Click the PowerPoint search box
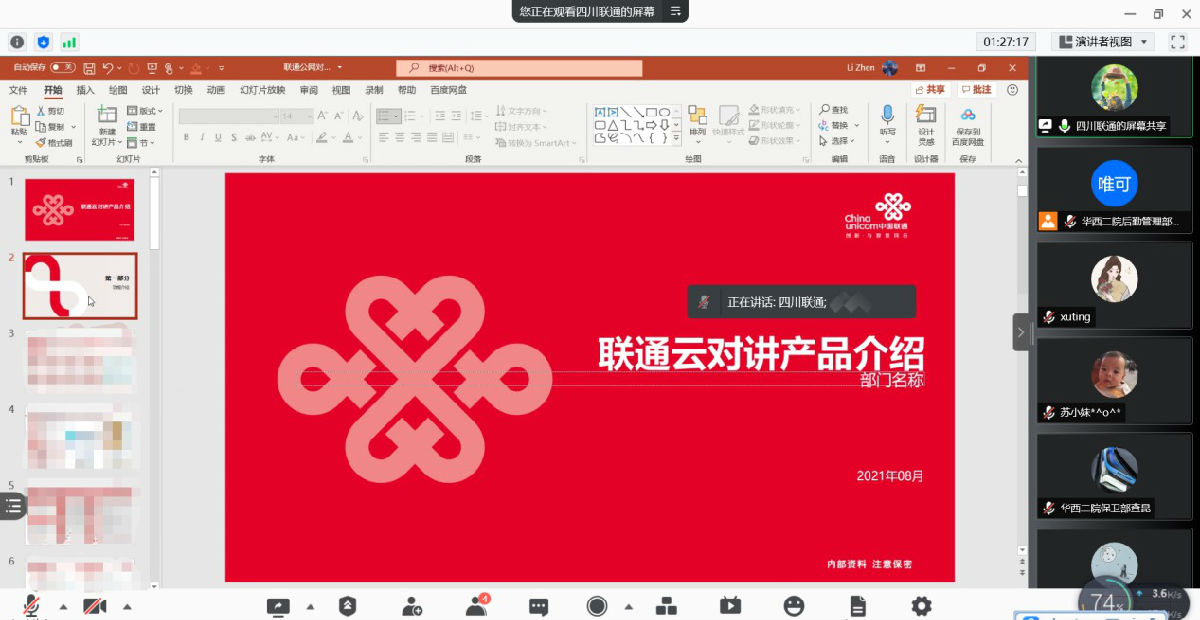The image size is (1200, 620). tap(519, 68)
